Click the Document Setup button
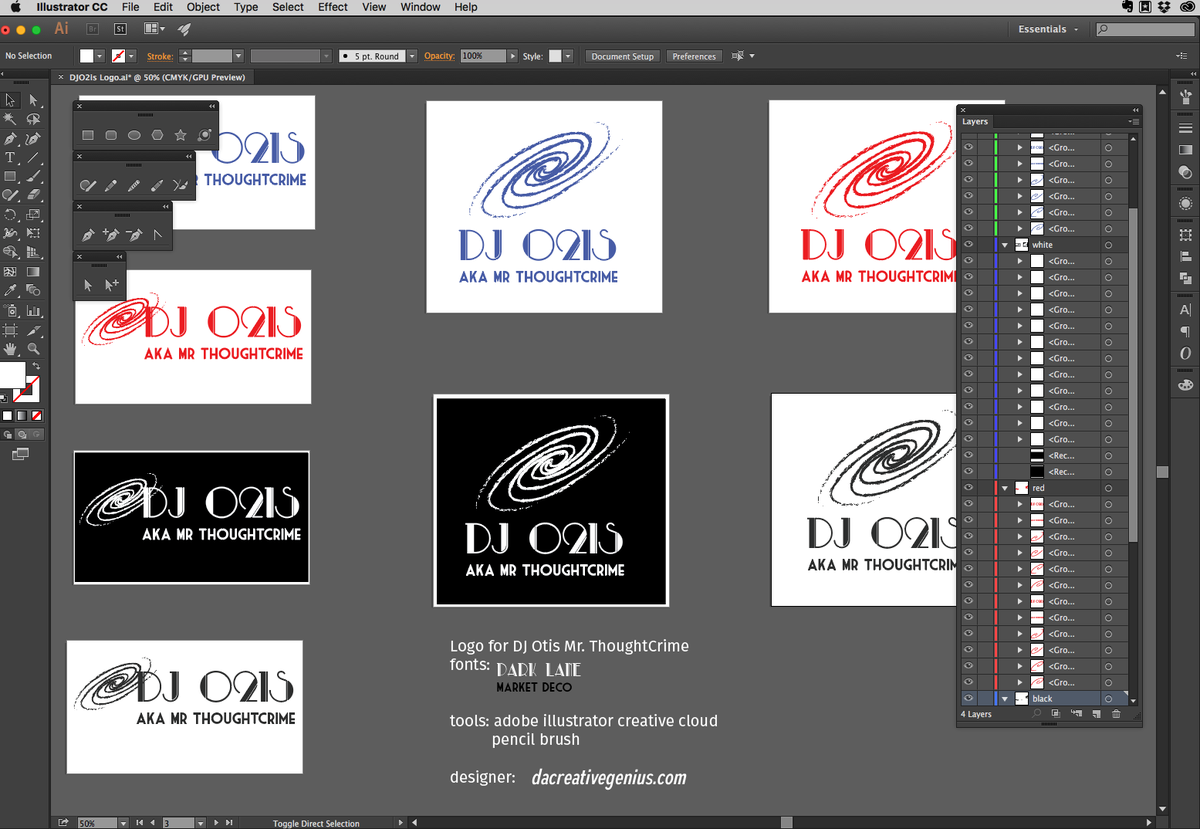This screenshot has height=829, width=1200. pyautogui.click(x=622, y=56)
